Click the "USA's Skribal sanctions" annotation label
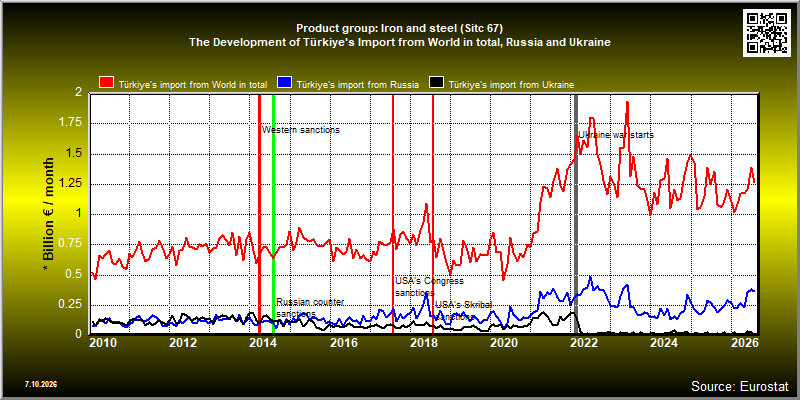This screenshot has width=800, height=400. click(x=463, y=311)
